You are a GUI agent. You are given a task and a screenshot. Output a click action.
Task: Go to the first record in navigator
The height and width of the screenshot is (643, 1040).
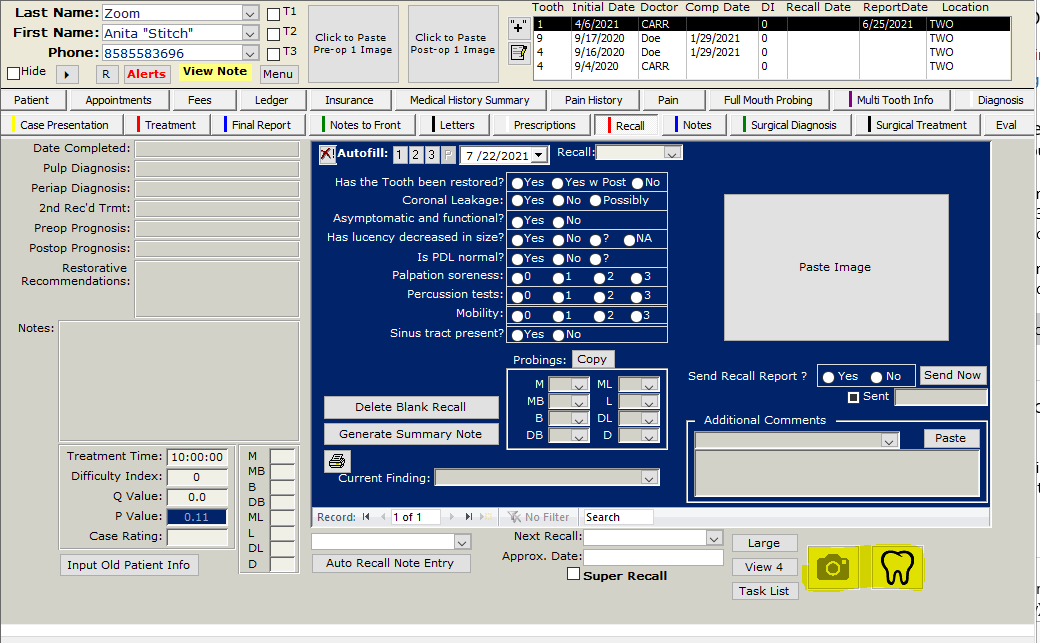pos(366,517)
